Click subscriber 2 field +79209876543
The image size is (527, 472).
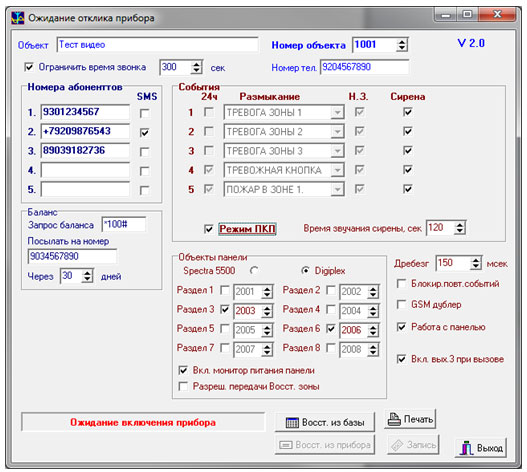(x=85, y=131)
